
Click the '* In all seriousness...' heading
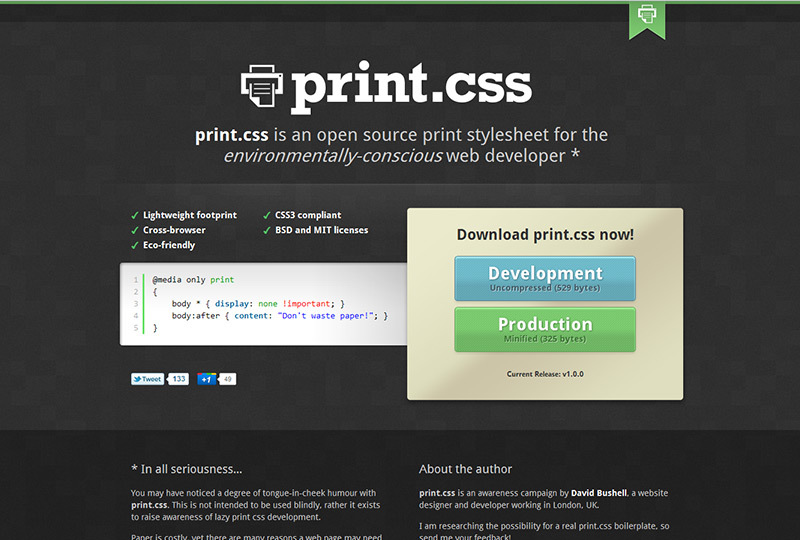click(187, 469)
